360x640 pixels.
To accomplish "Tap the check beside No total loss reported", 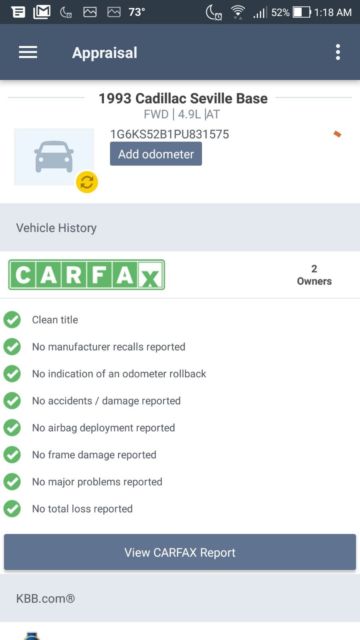I will [x=12, y=509].
